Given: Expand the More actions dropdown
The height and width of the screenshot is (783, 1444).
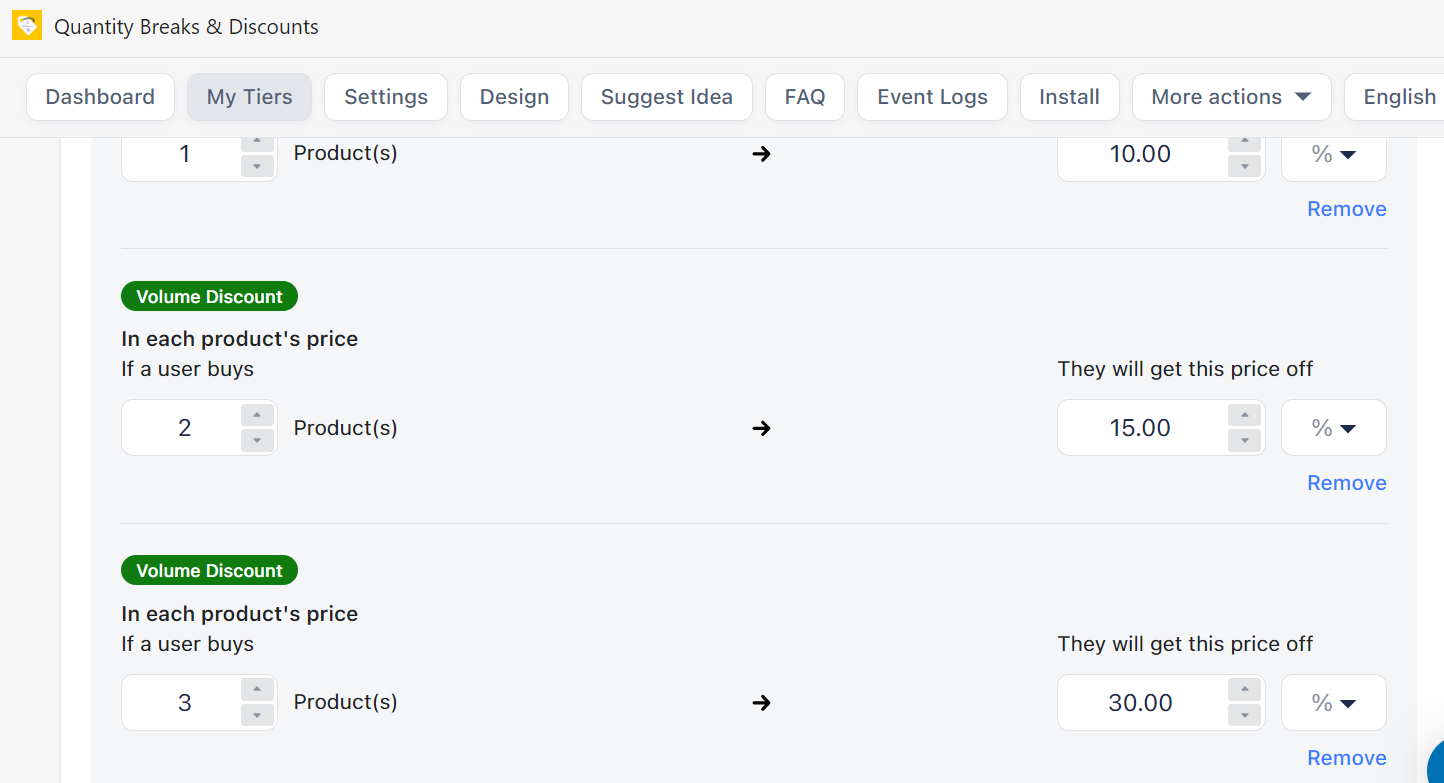Looking at the screenshot, I should [1231, 97].
